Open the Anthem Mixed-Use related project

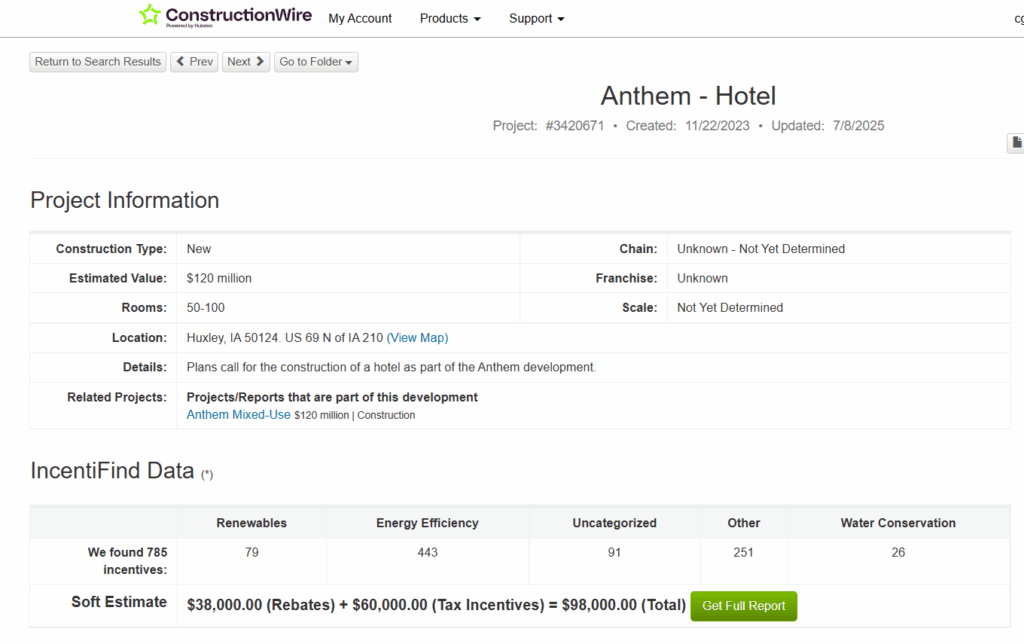tap(239, 414)
